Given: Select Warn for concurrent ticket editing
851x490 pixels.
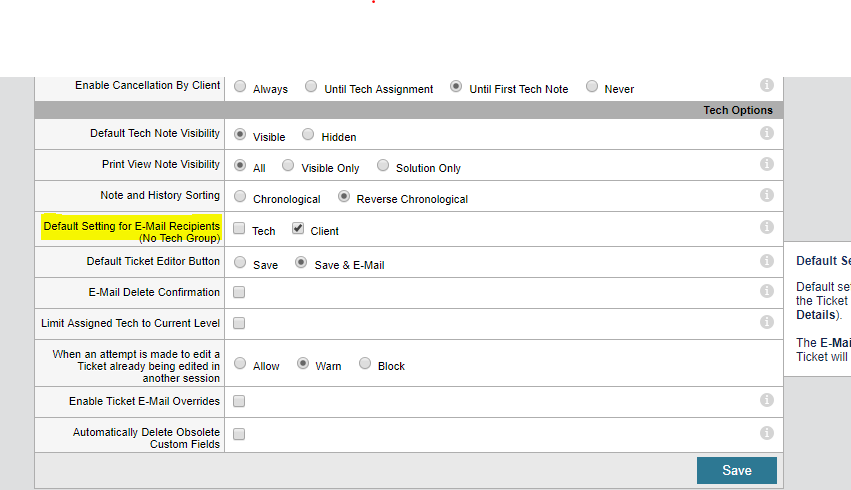Looking at the screenshot, I should [x=303, y=363].
